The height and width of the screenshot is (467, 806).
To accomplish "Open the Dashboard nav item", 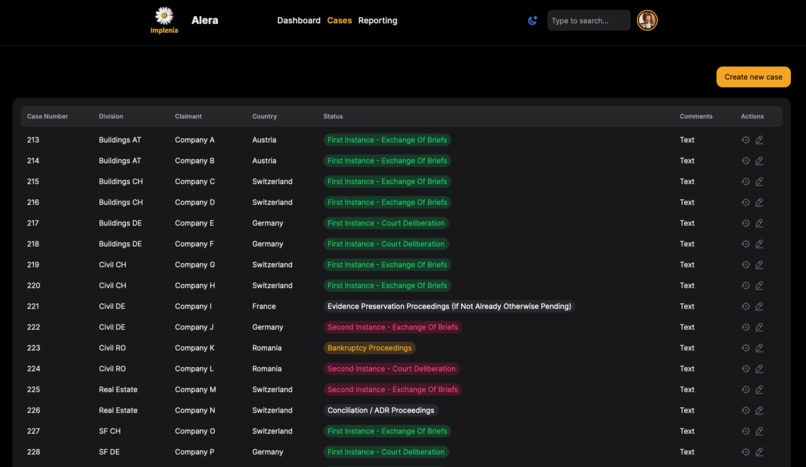I will click(299, 21).
